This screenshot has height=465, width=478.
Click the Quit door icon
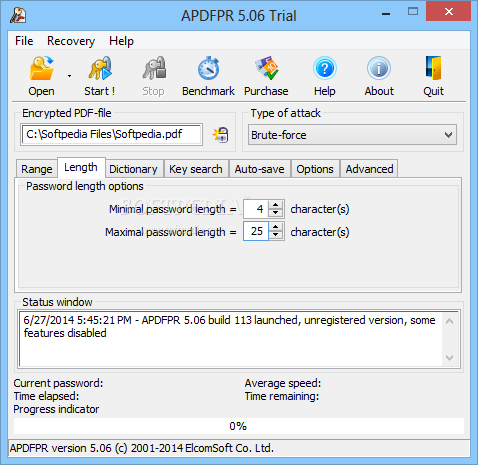[433, 69]
